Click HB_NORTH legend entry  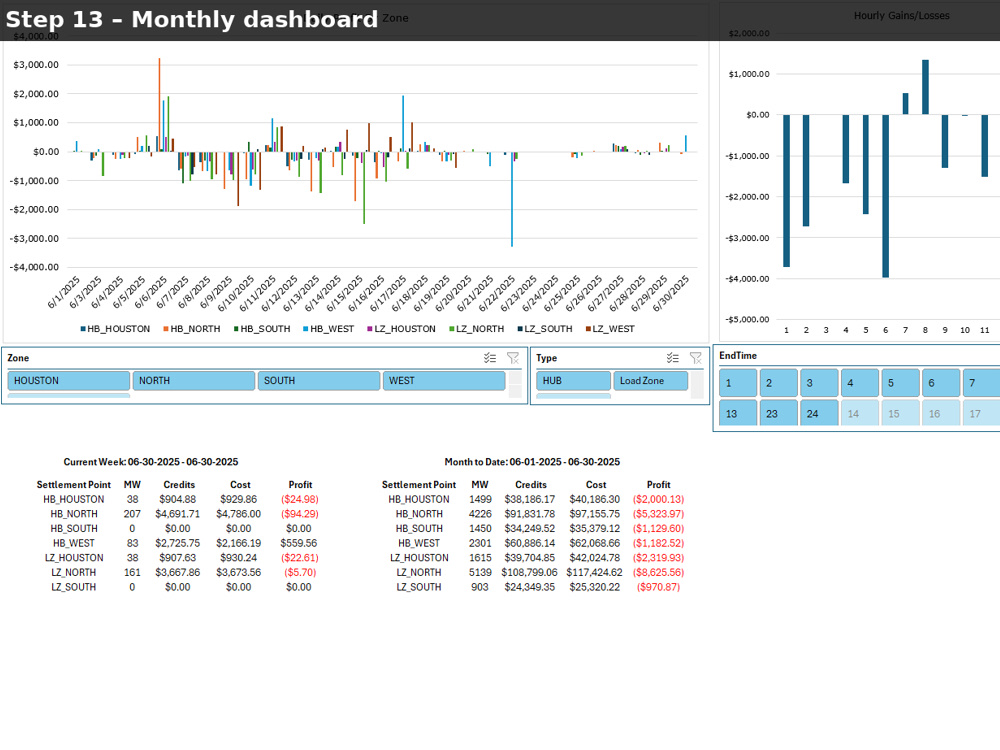coord(192,329)
